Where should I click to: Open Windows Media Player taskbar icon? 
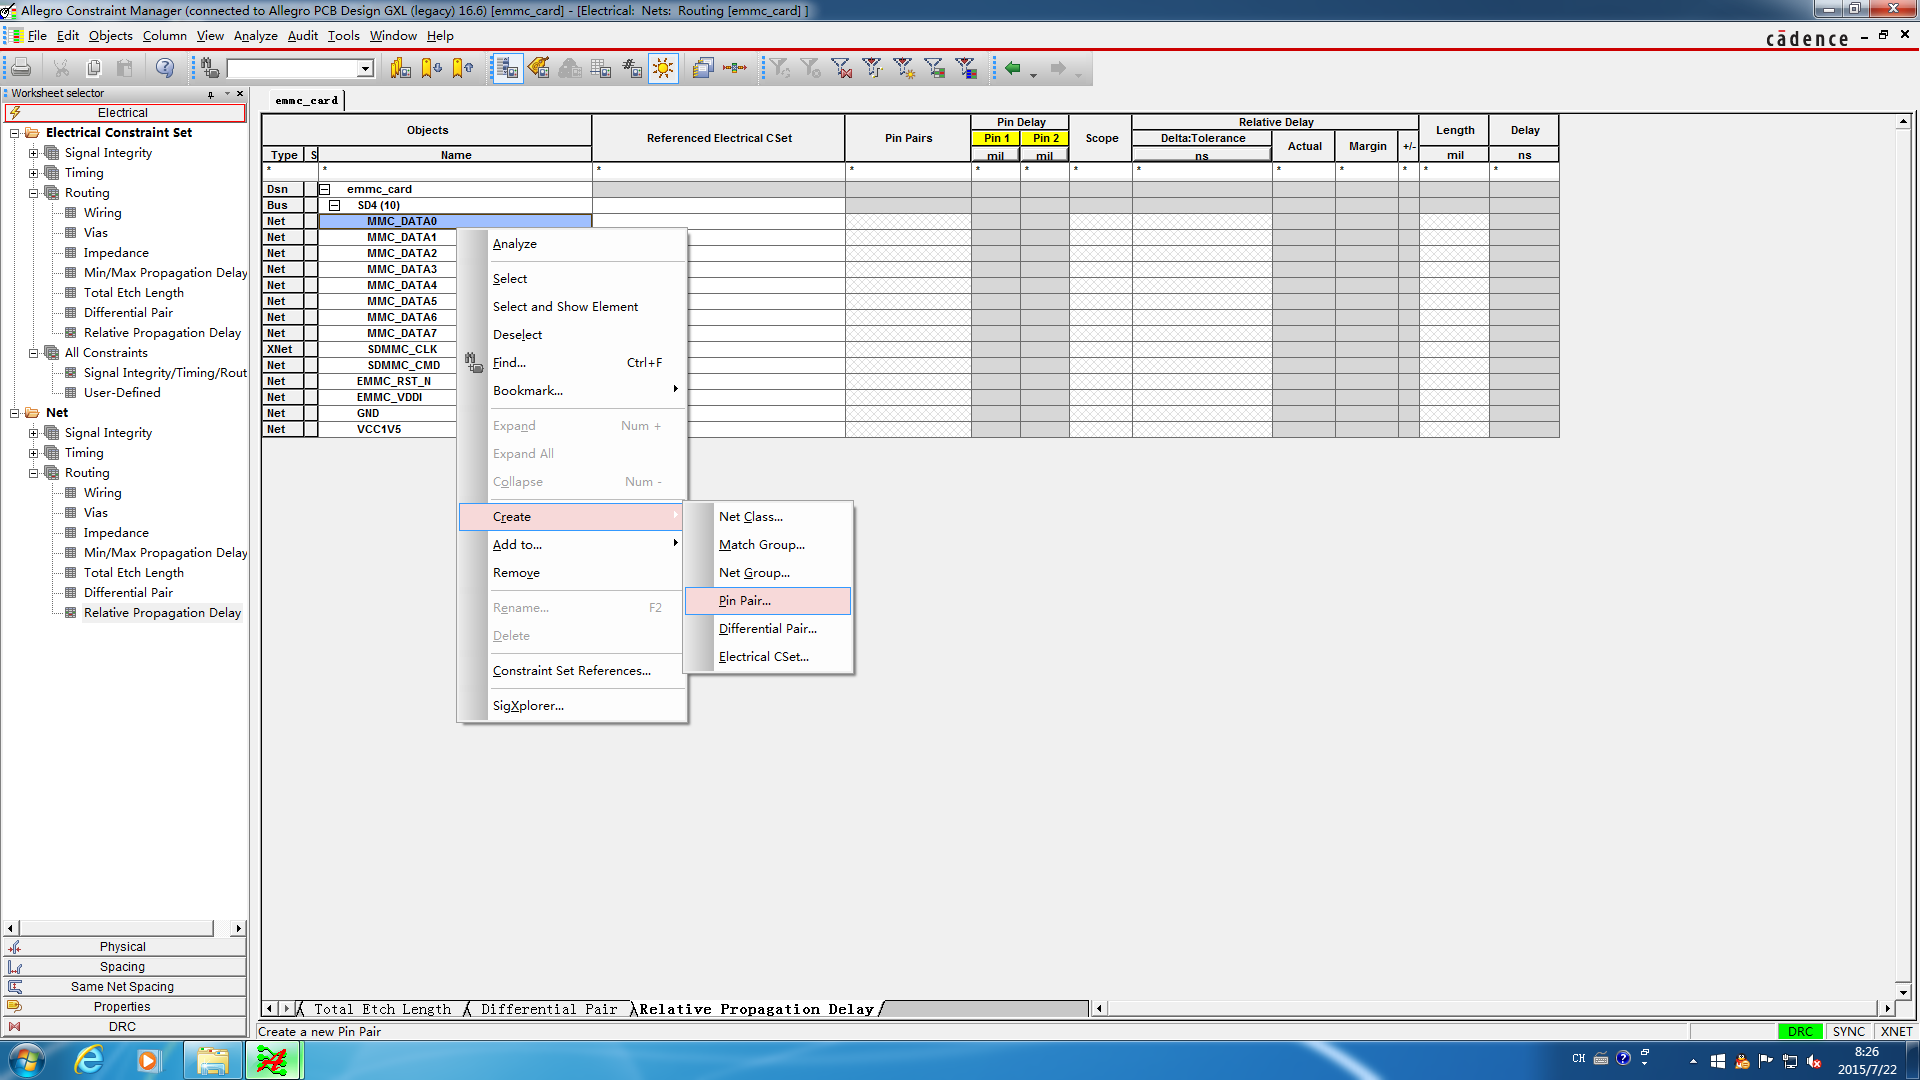pyautogui.click(x=149, y=1060)
